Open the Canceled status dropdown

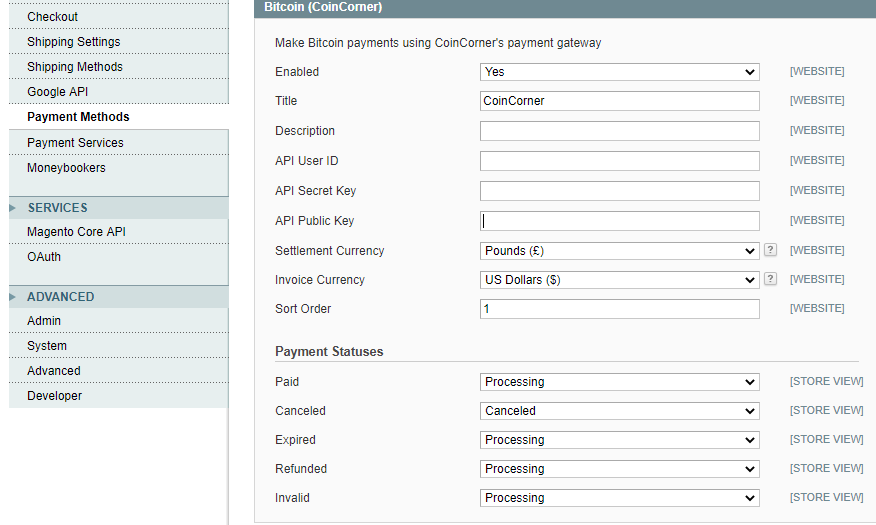click(620, 411)
